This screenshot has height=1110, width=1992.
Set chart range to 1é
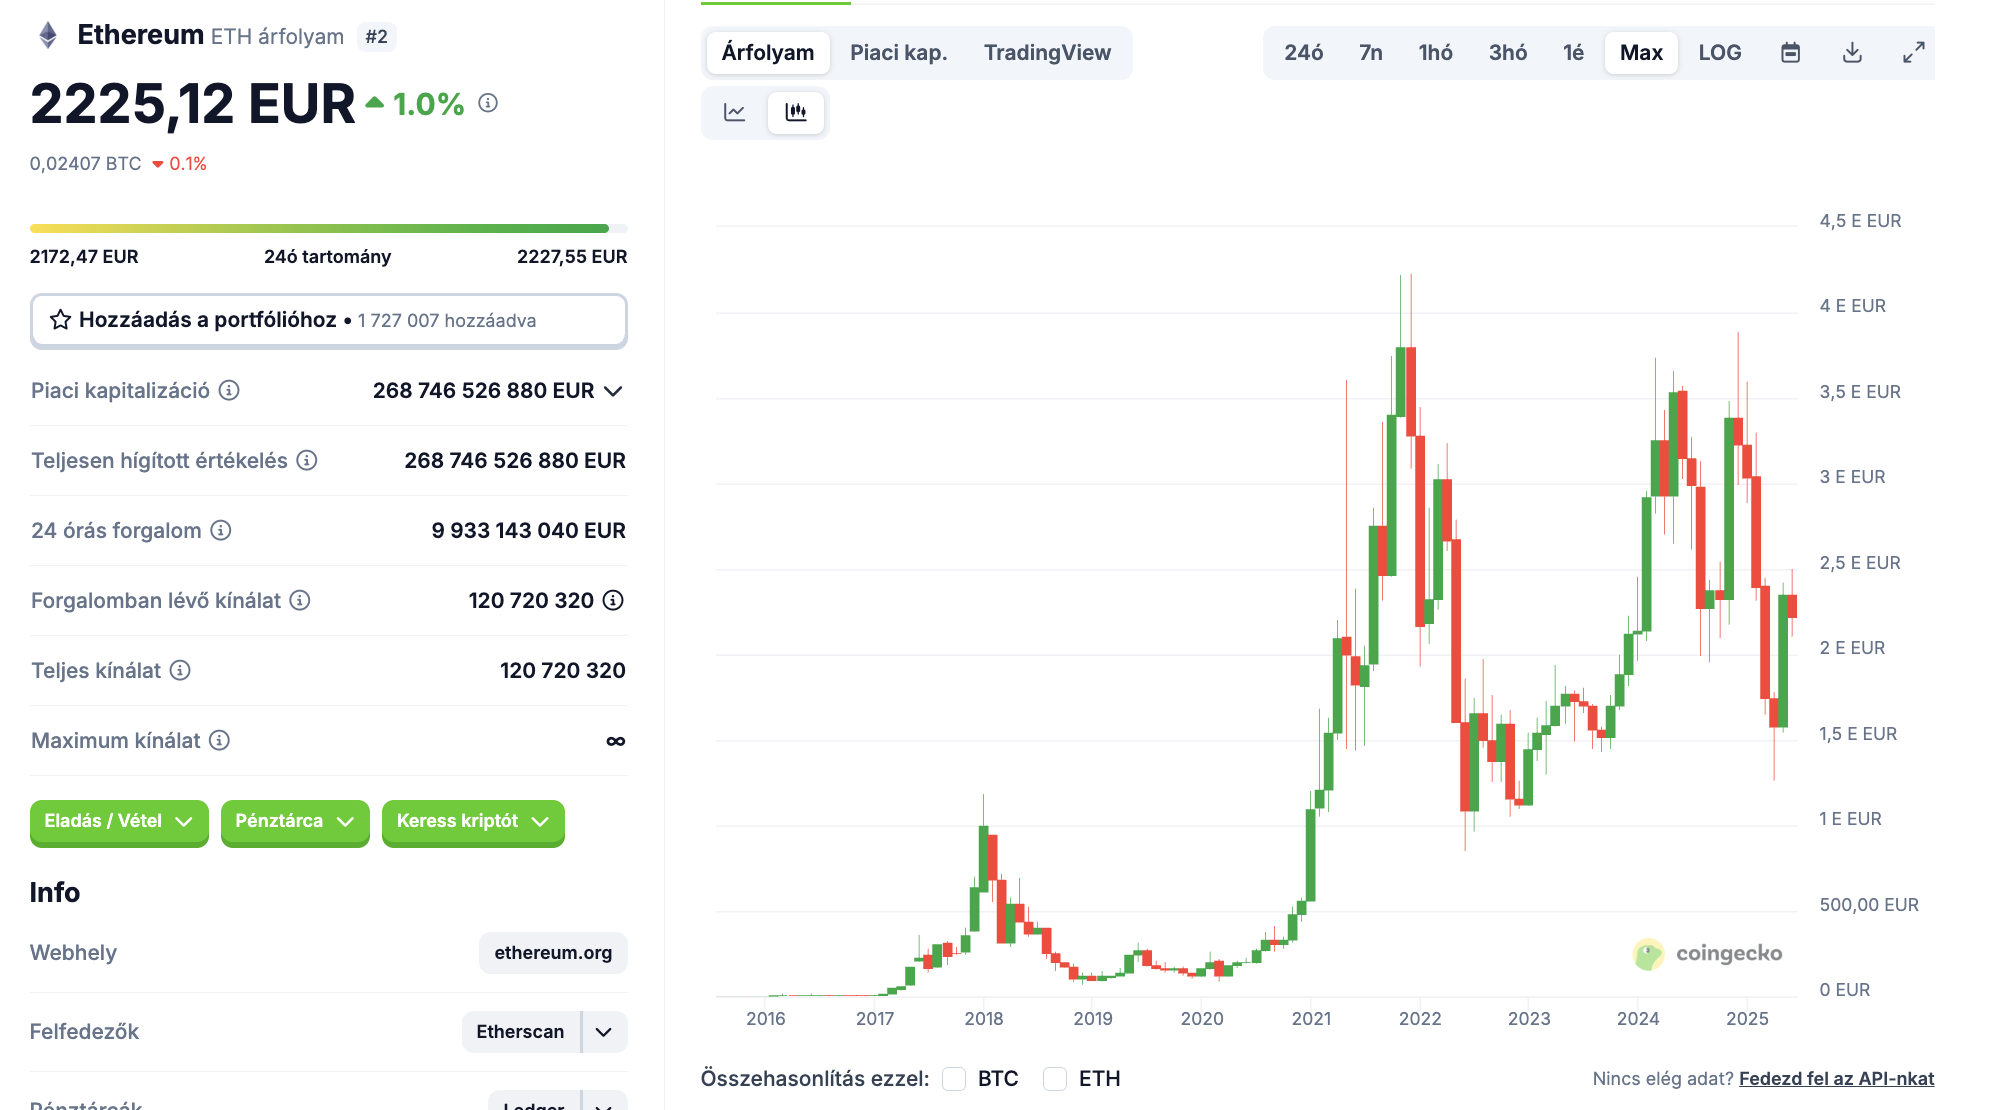click(1574, 53)
